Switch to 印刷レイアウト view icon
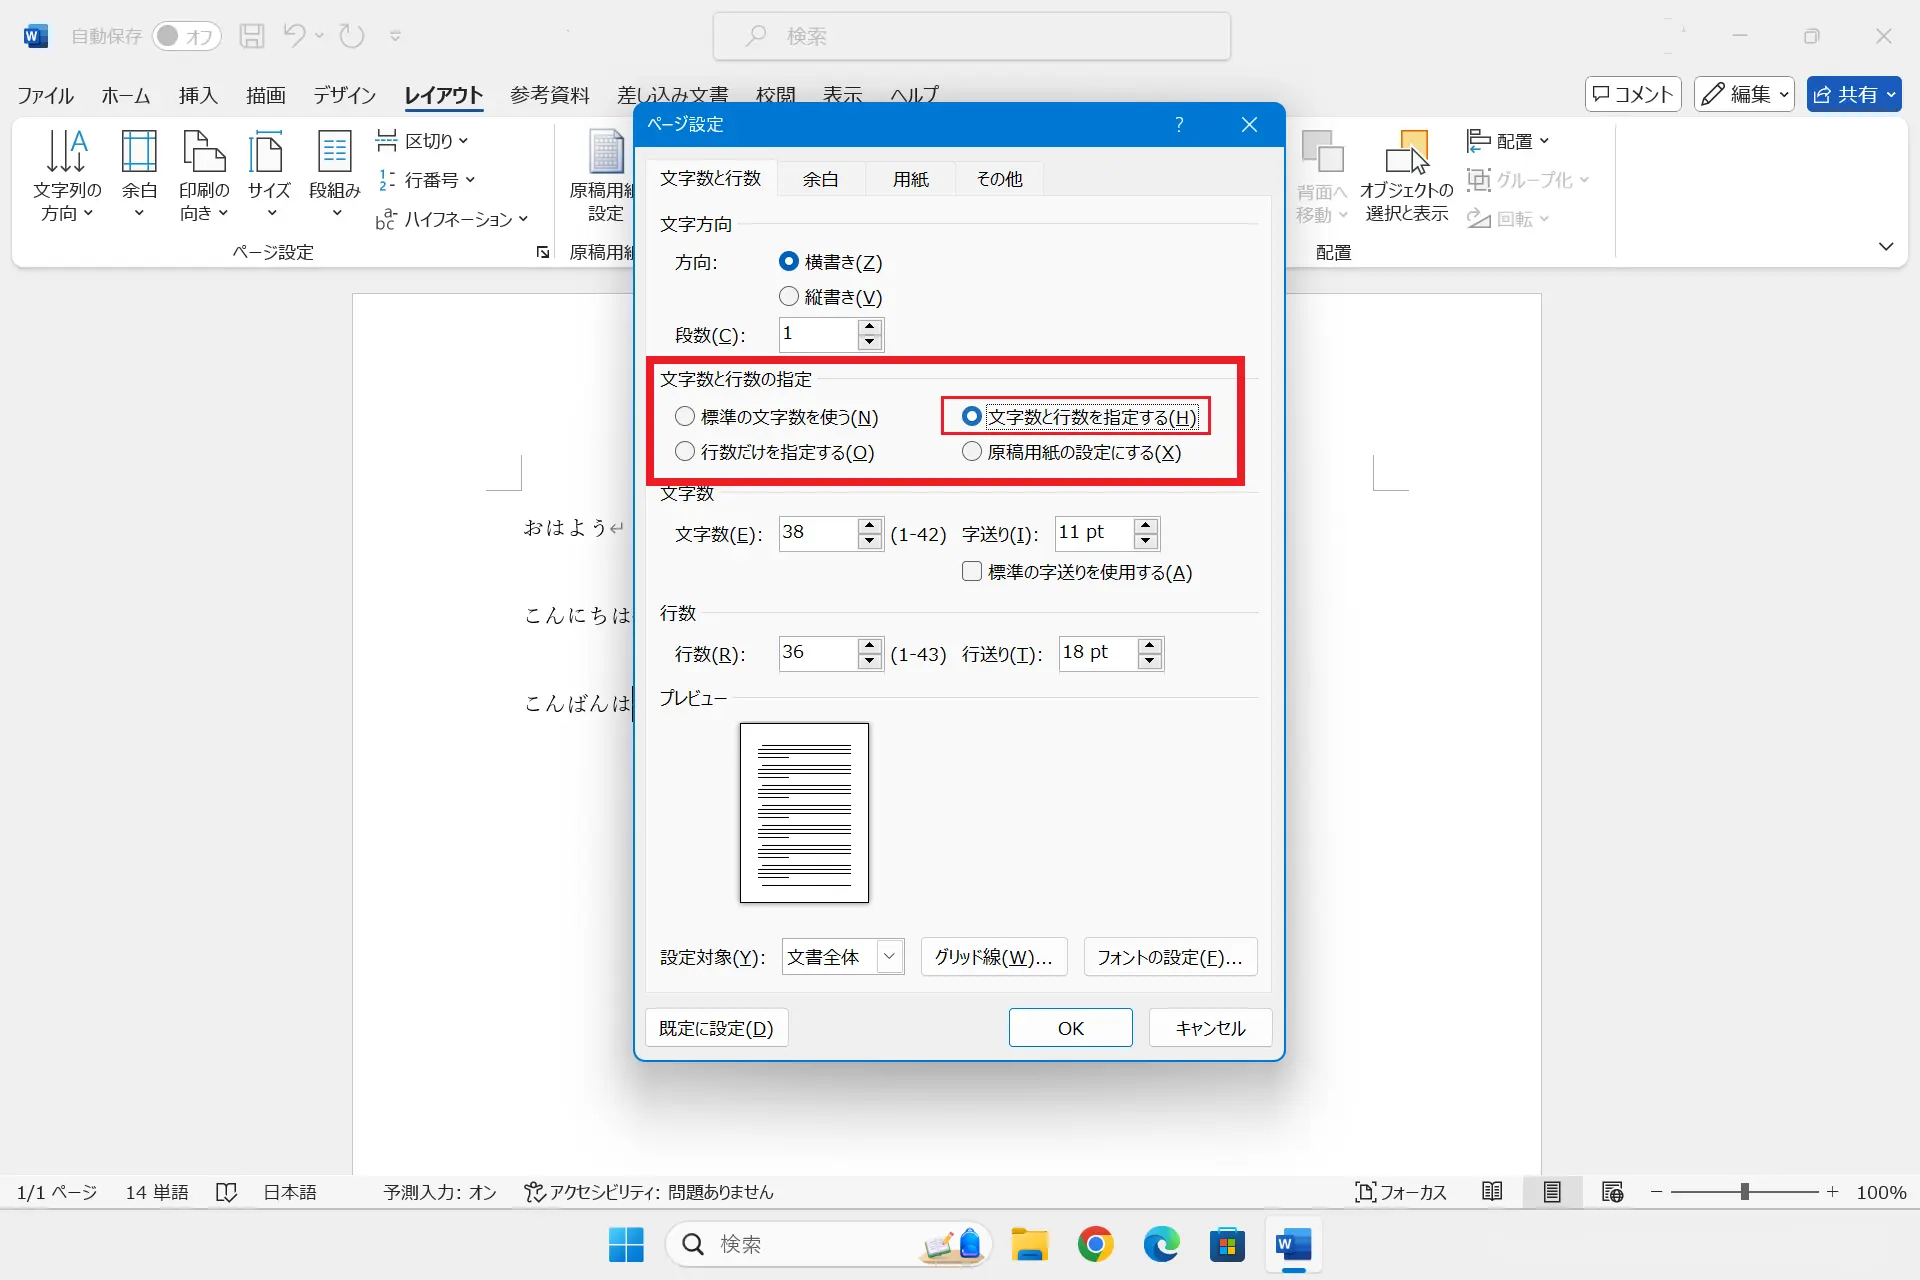 (1552, 1192)
